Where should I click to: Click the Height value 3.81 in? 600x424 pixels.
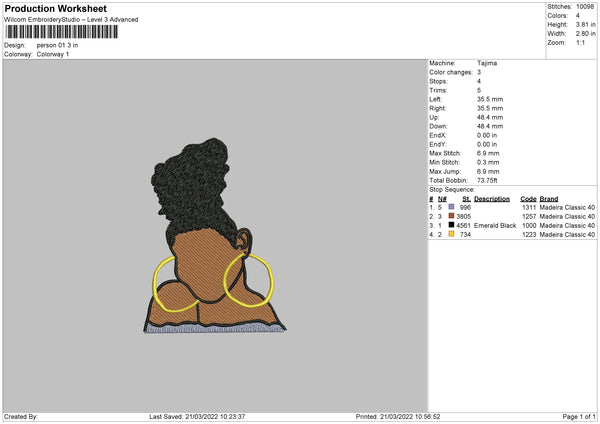point(585,24)
